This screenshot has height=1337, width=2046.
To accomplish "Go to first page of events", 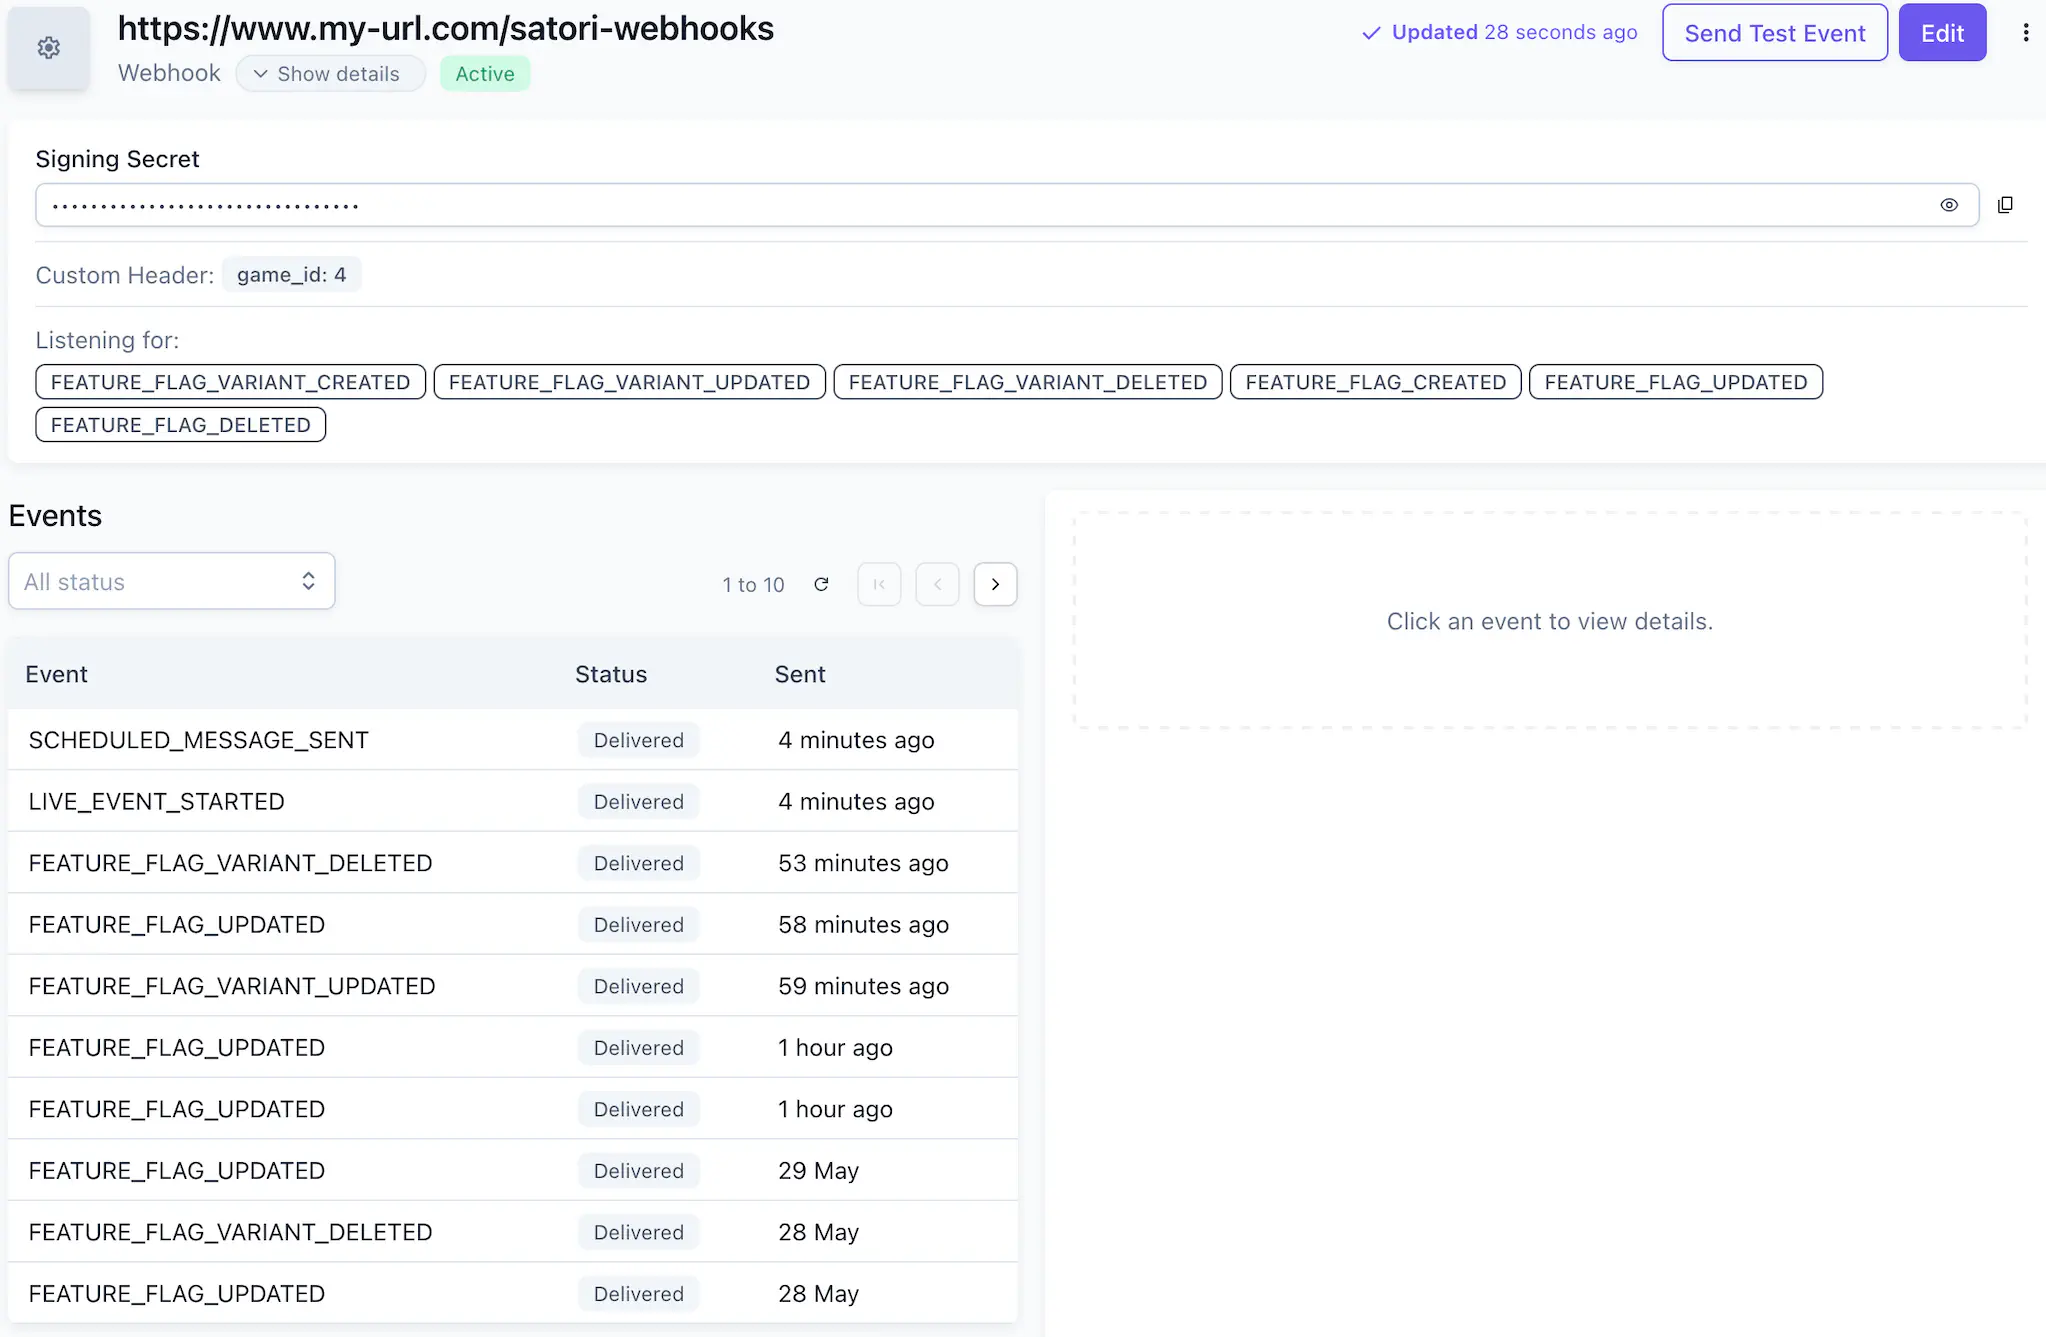I will click(x=879, y=584).
